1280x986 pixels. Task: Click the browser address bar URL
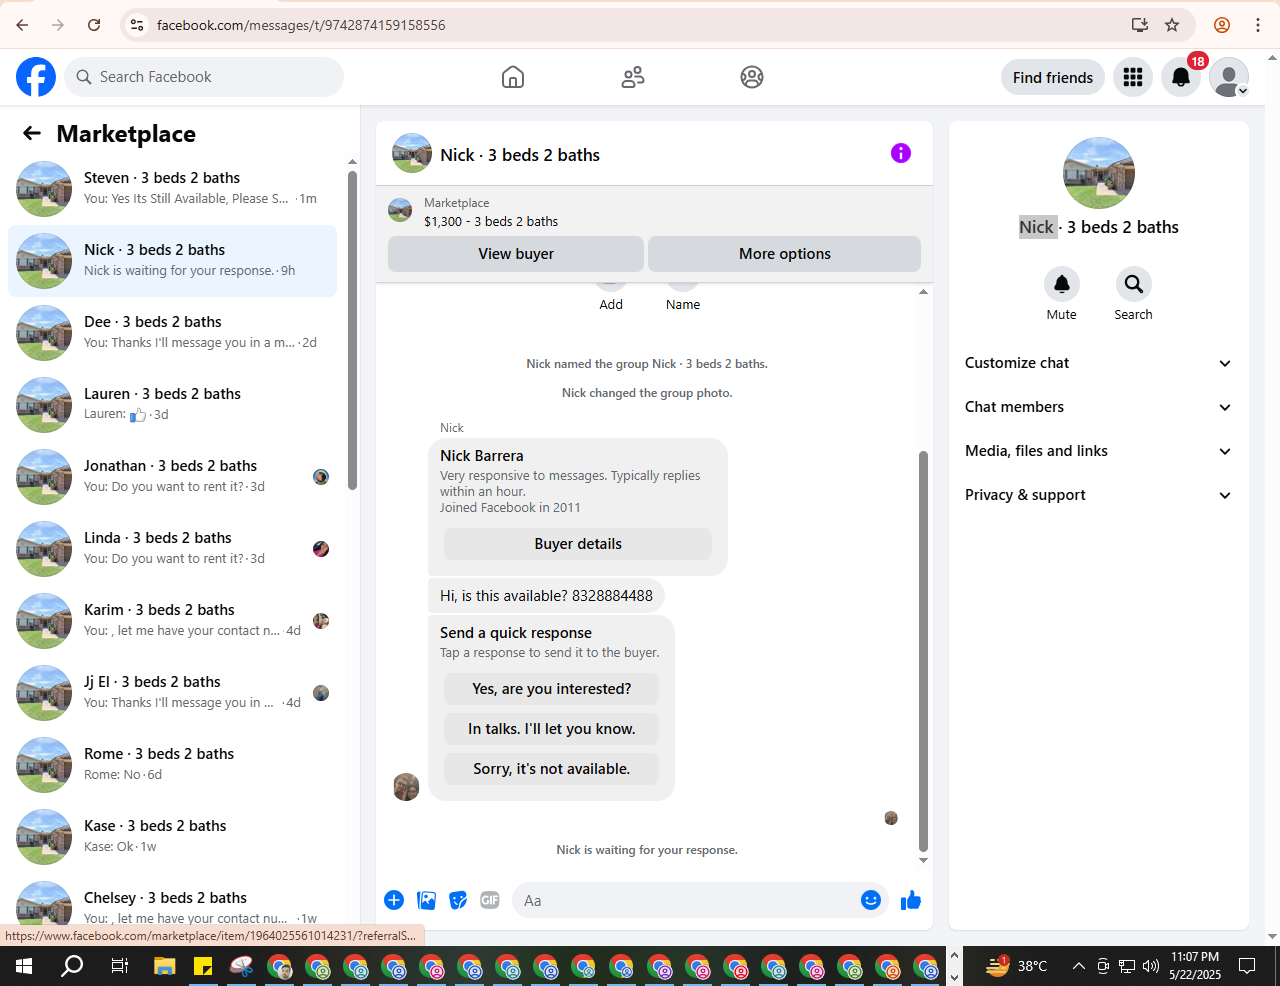pos(301,25)
